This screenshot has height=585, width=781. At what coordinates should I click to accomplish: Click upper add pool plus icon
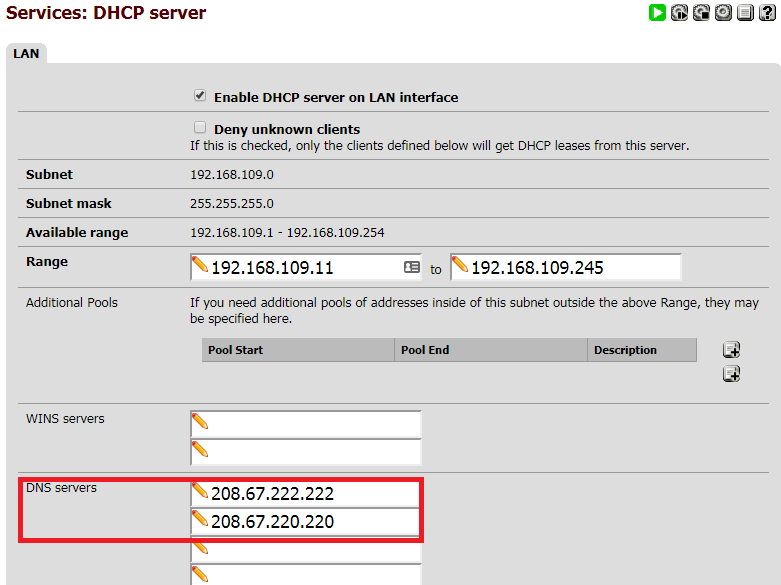(x=731, y=350)
